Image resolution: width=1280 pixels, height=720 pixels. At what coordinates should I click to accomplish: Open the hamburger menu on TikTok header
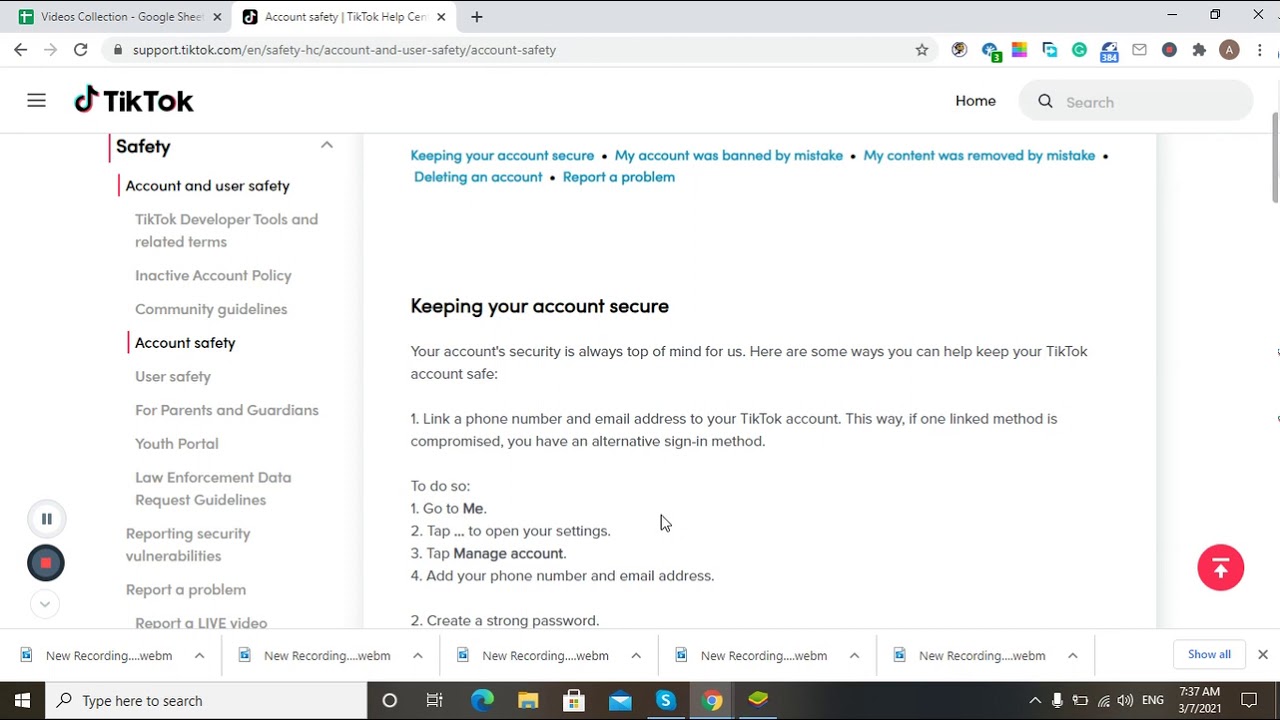[37, 101]
